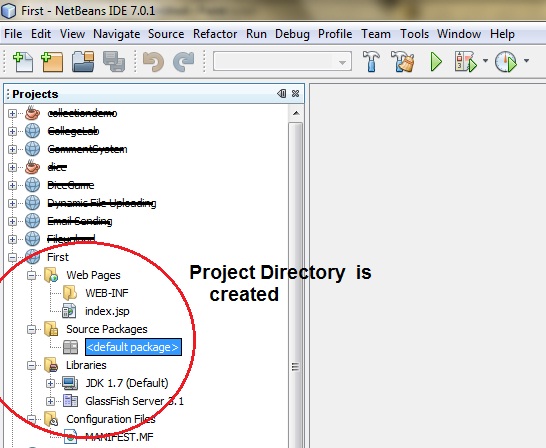The image size is (546, 448).
Task: Expand the JDK 1.7 (Default) node
Action: 50,384
